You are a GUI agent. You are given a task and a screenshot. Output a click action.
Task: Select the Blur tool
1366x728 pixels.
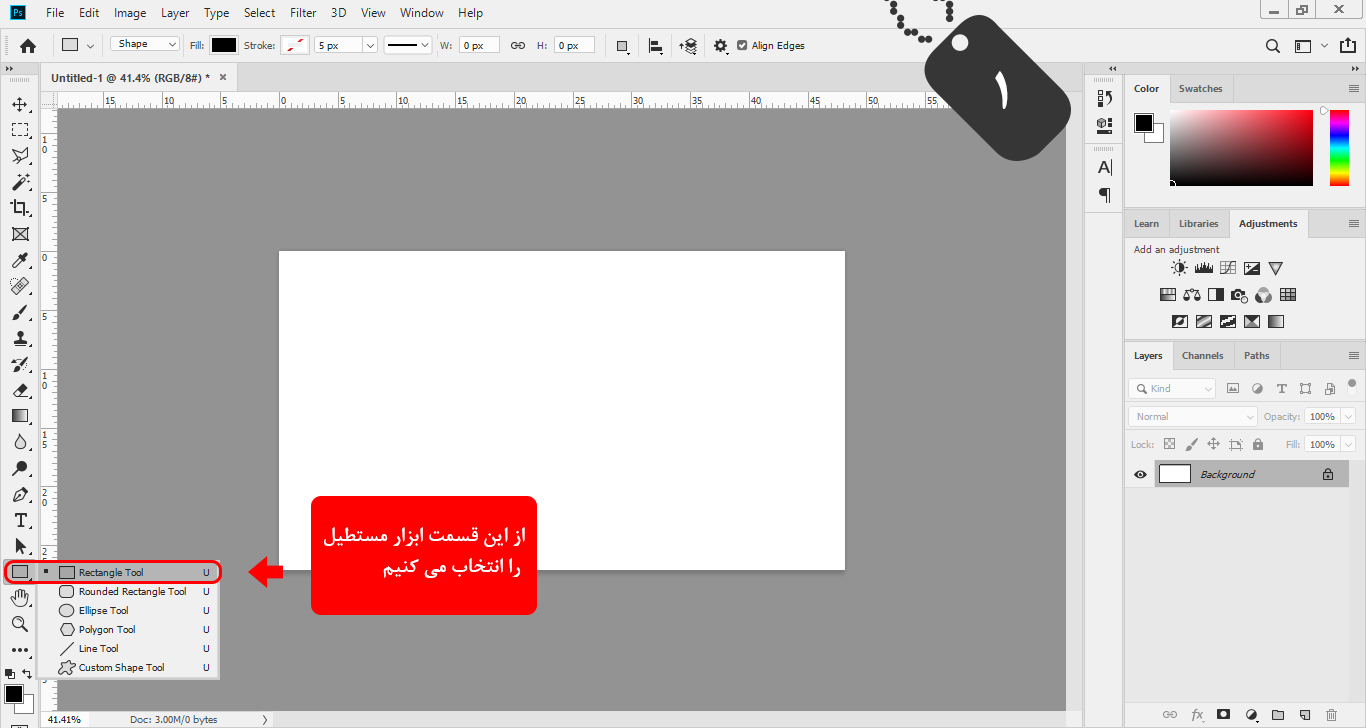(20, 442)
